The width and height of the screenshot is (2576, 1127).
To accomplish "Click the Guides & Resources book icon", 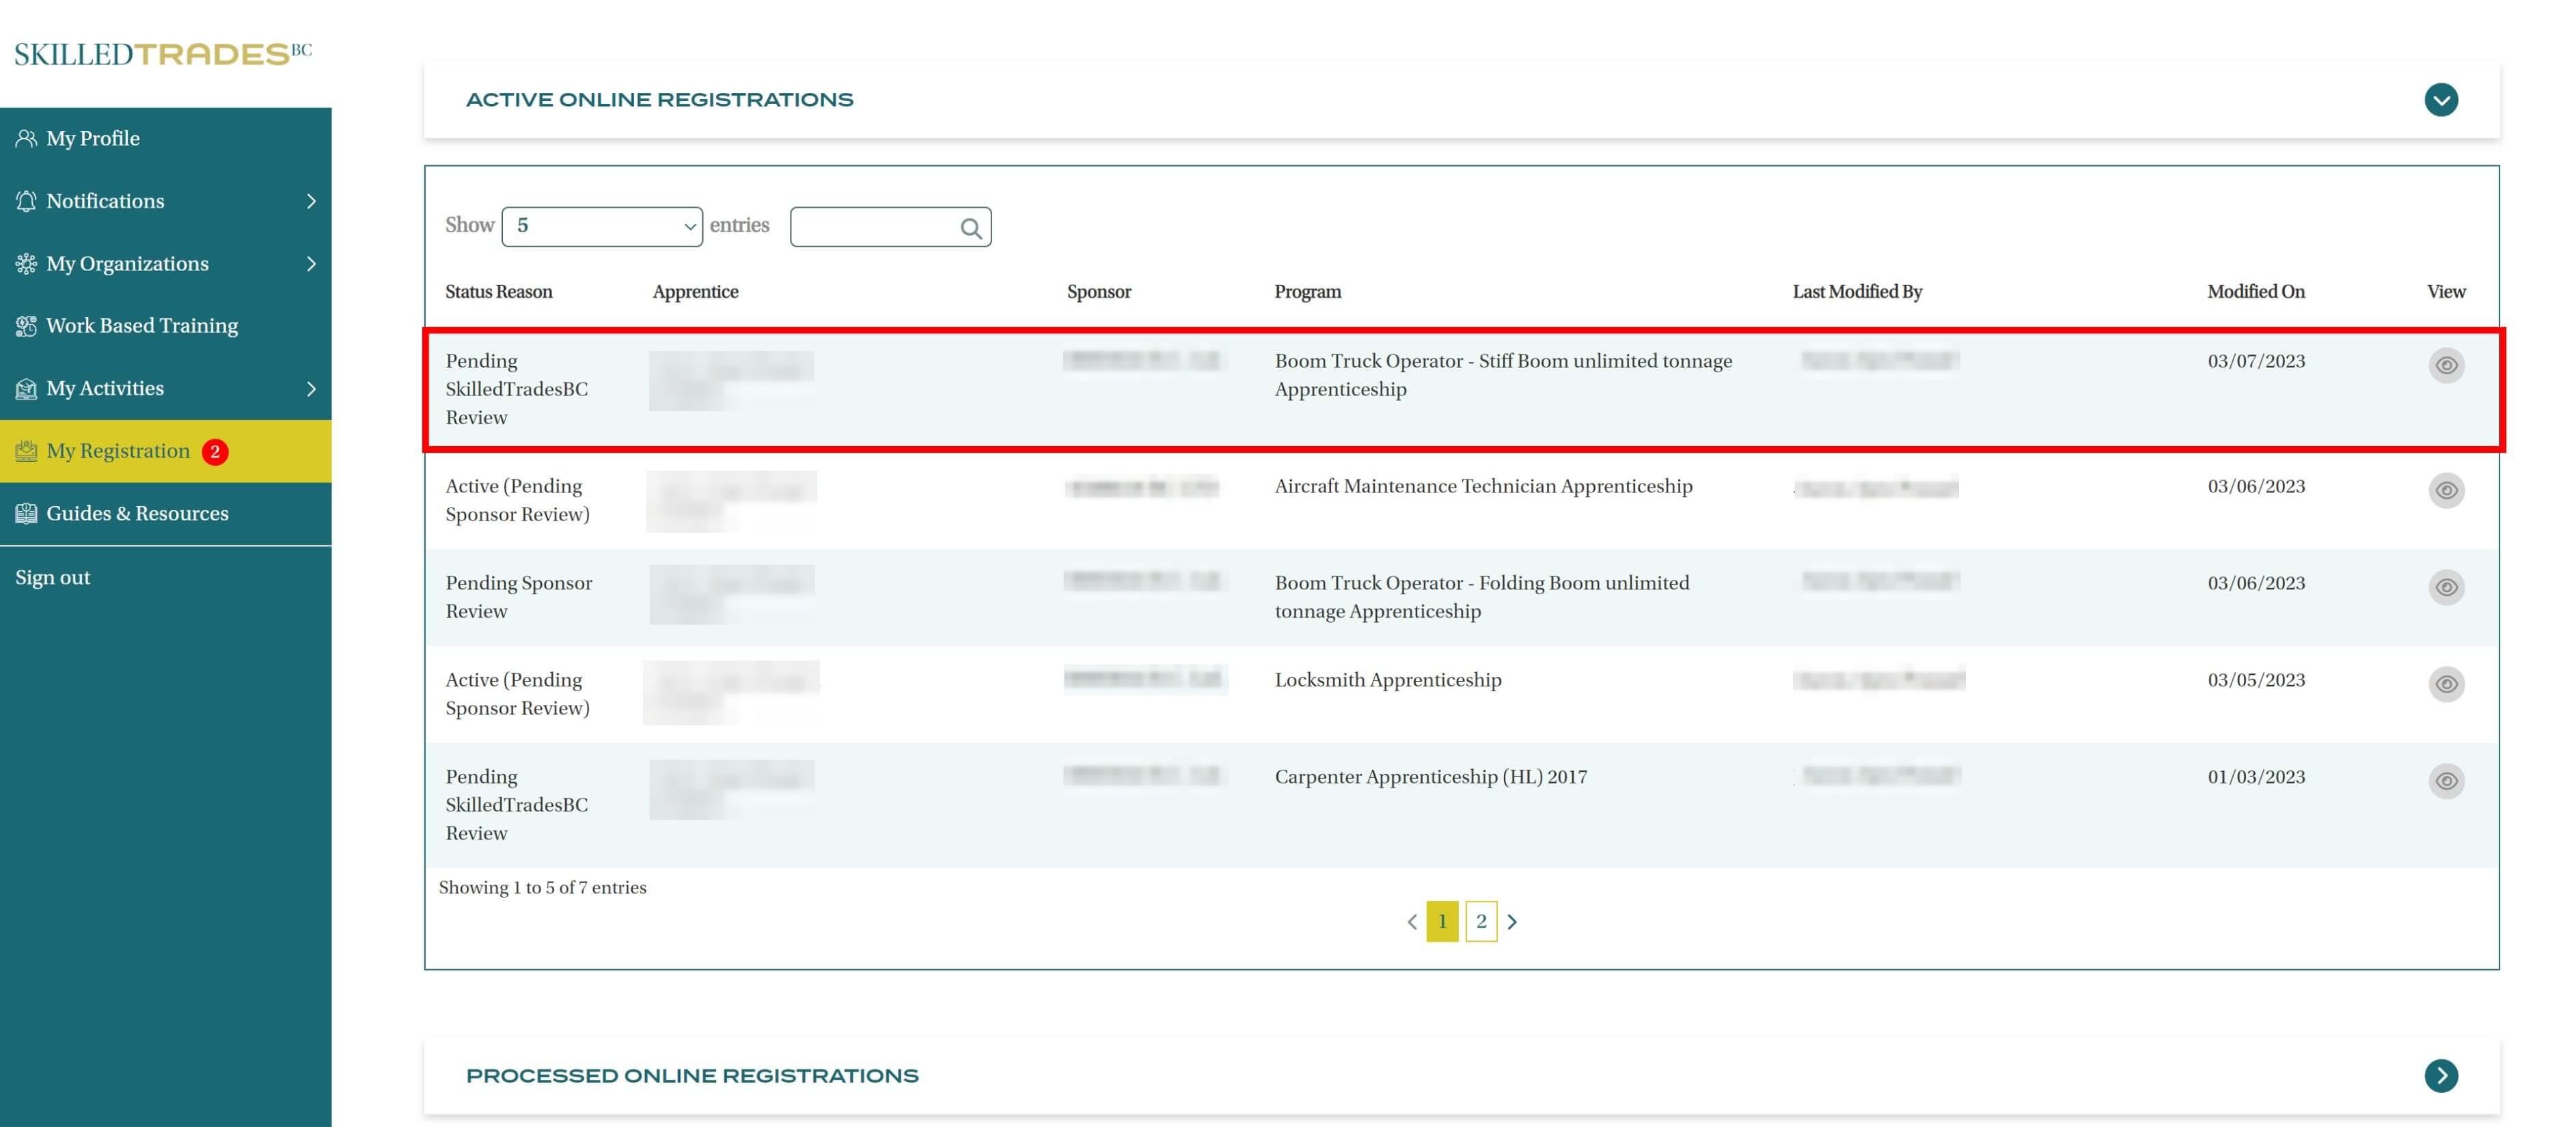I will (x=26, y=514).
